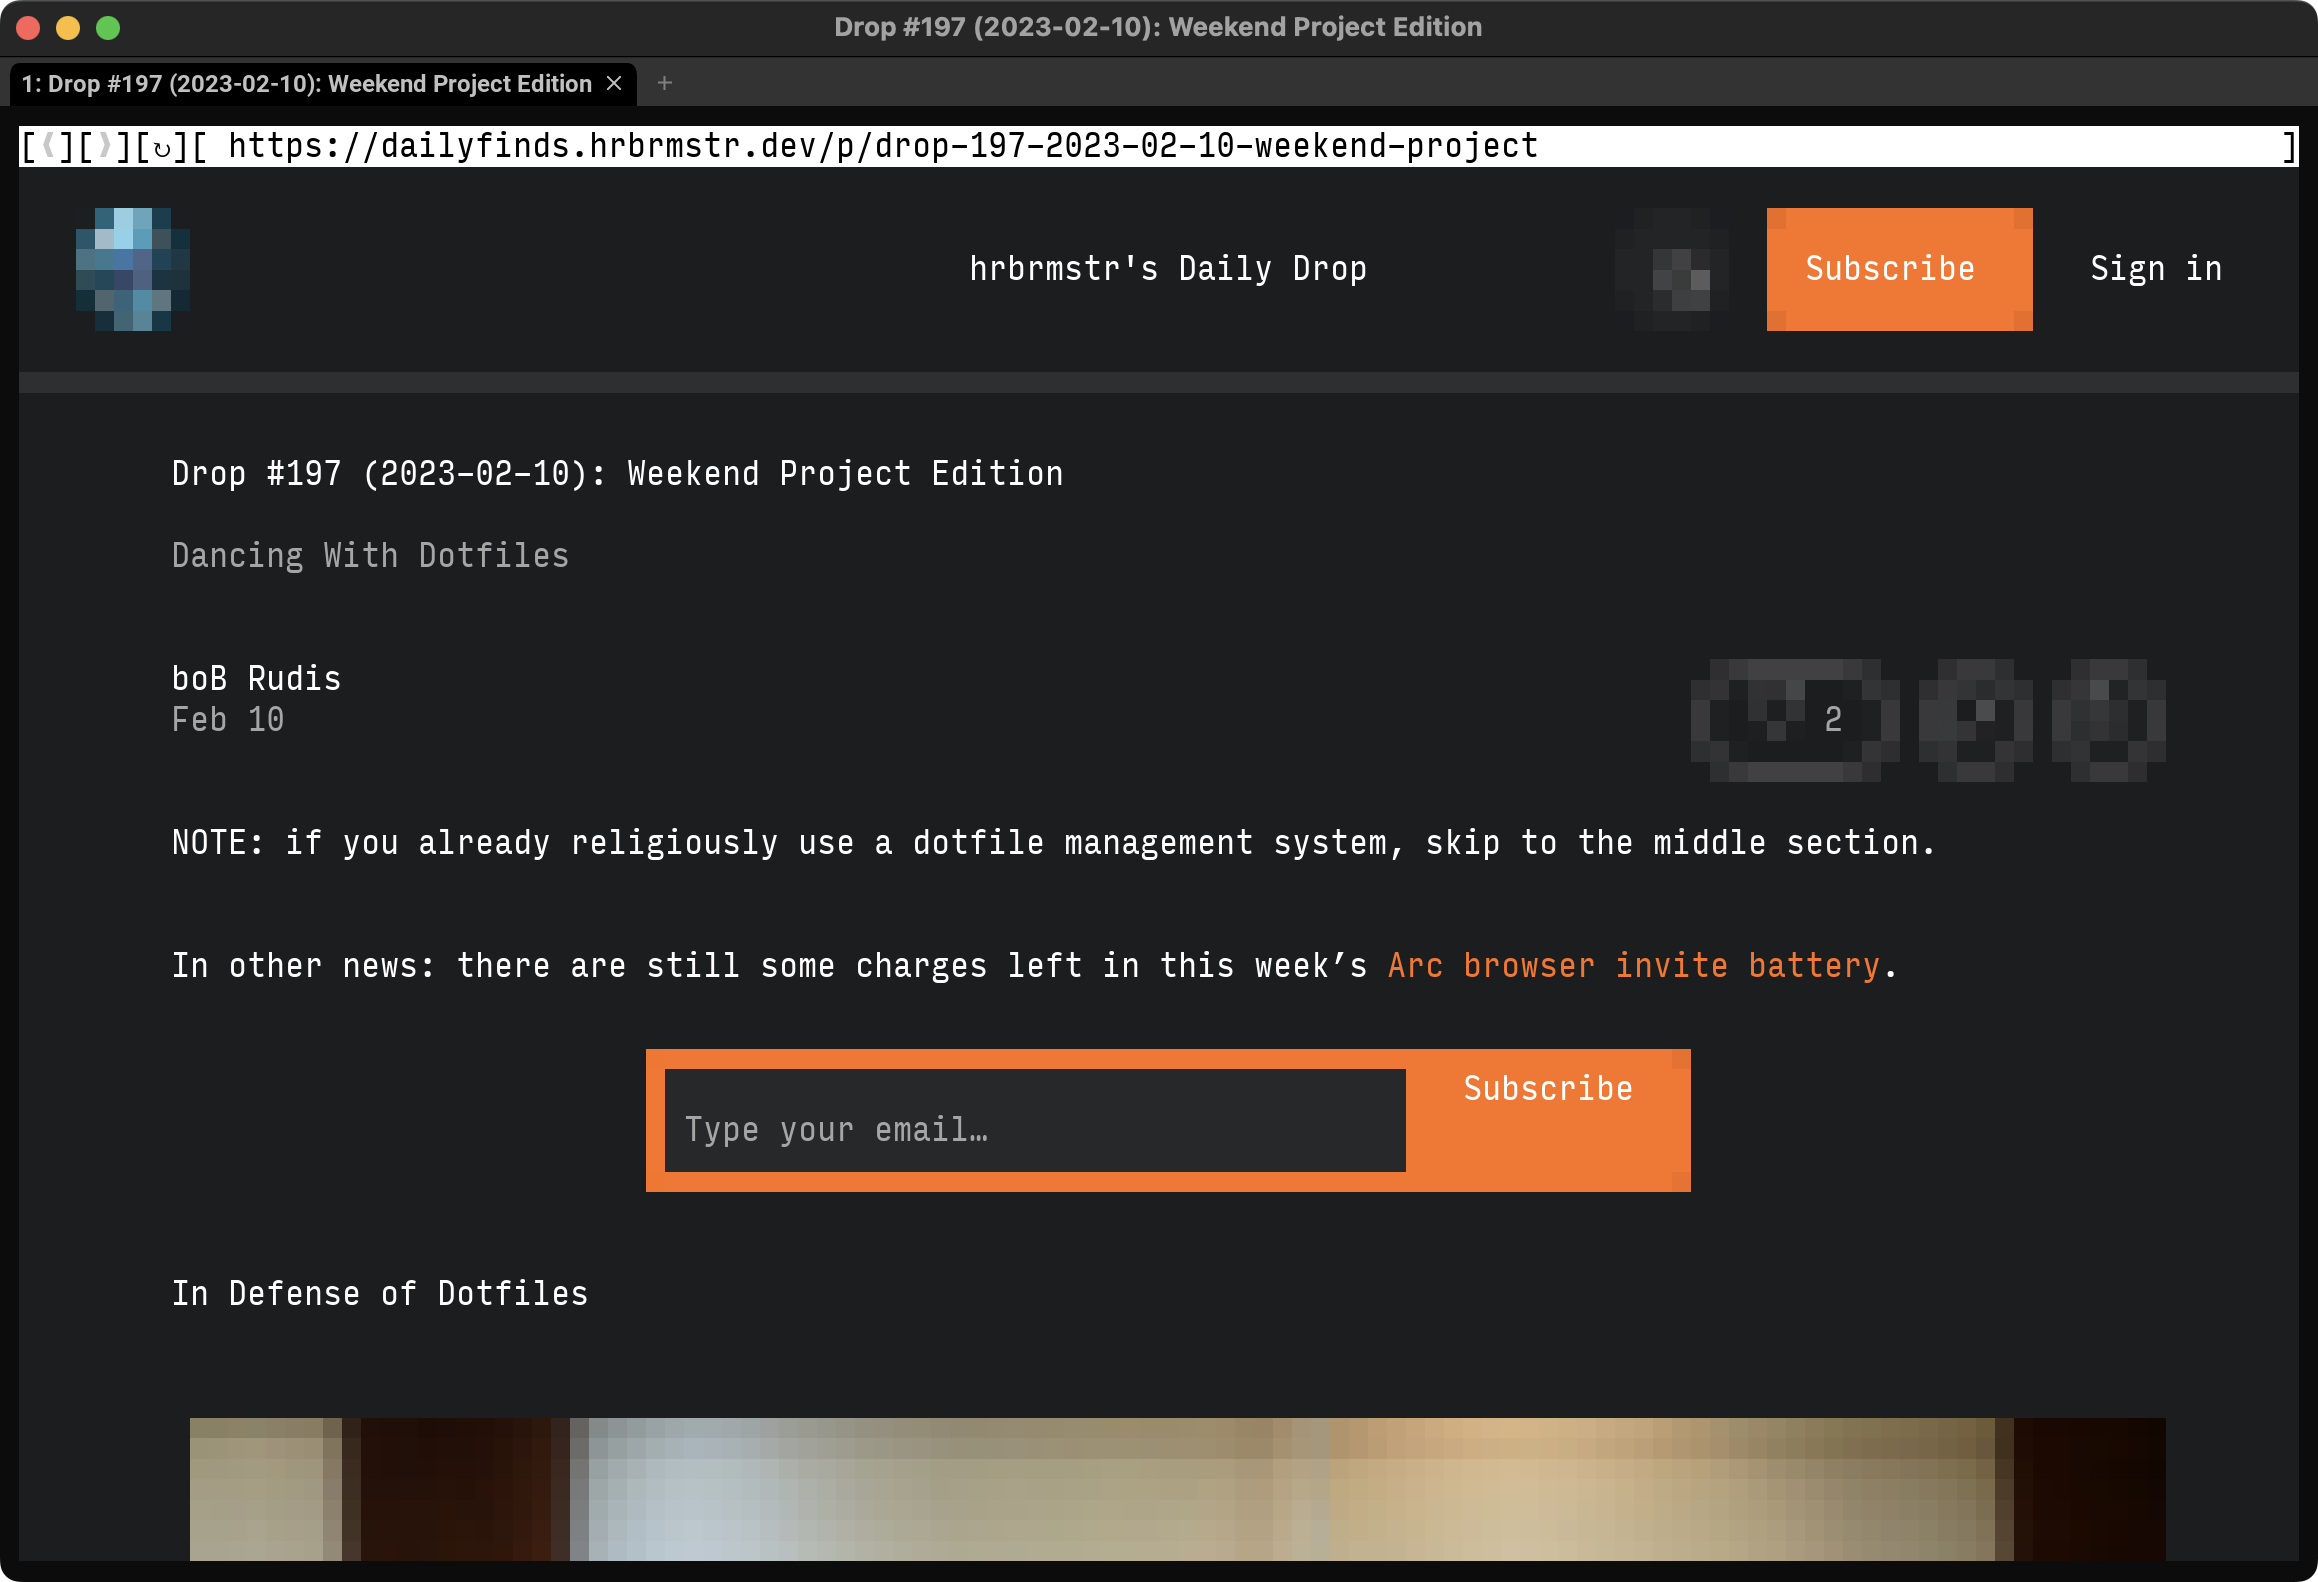Close the Drop #197 tab
This screenshot has width=2318, height=1582.
click(x=614, y=83)
